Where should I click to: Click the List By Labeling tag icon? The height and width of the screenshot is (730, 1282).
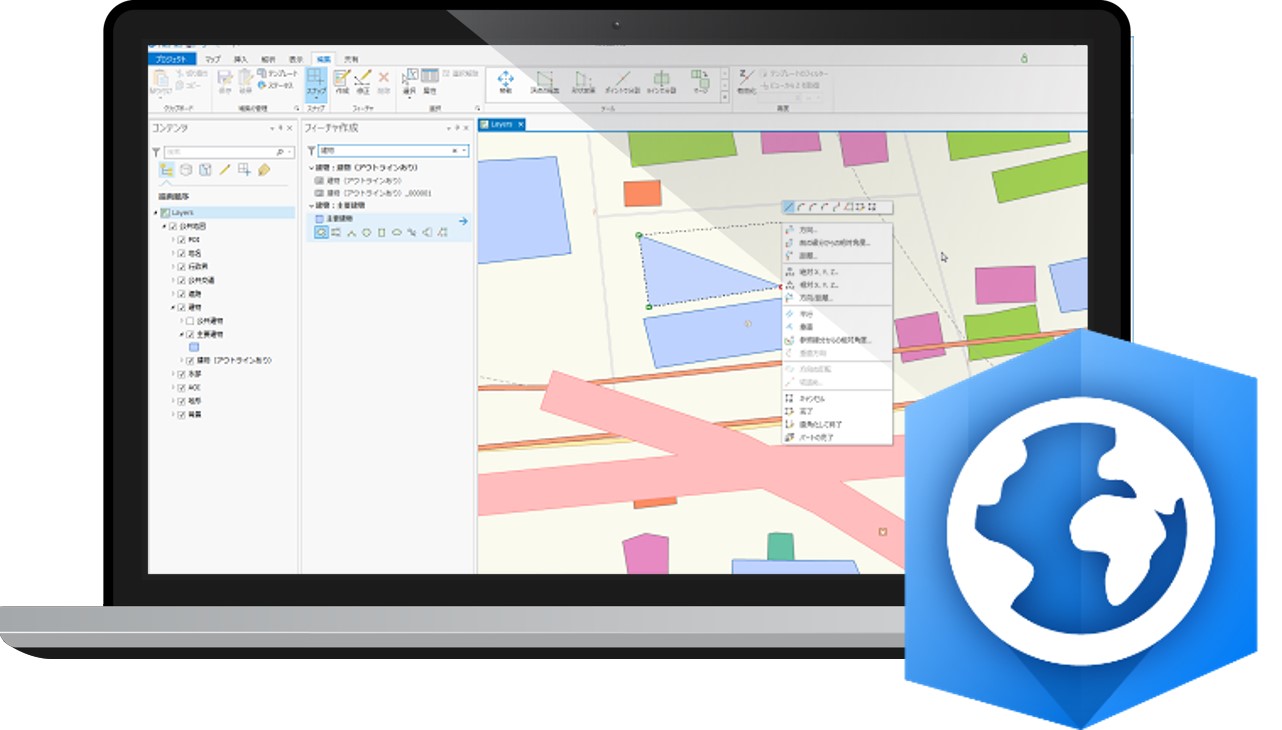[x=264, y=170]
